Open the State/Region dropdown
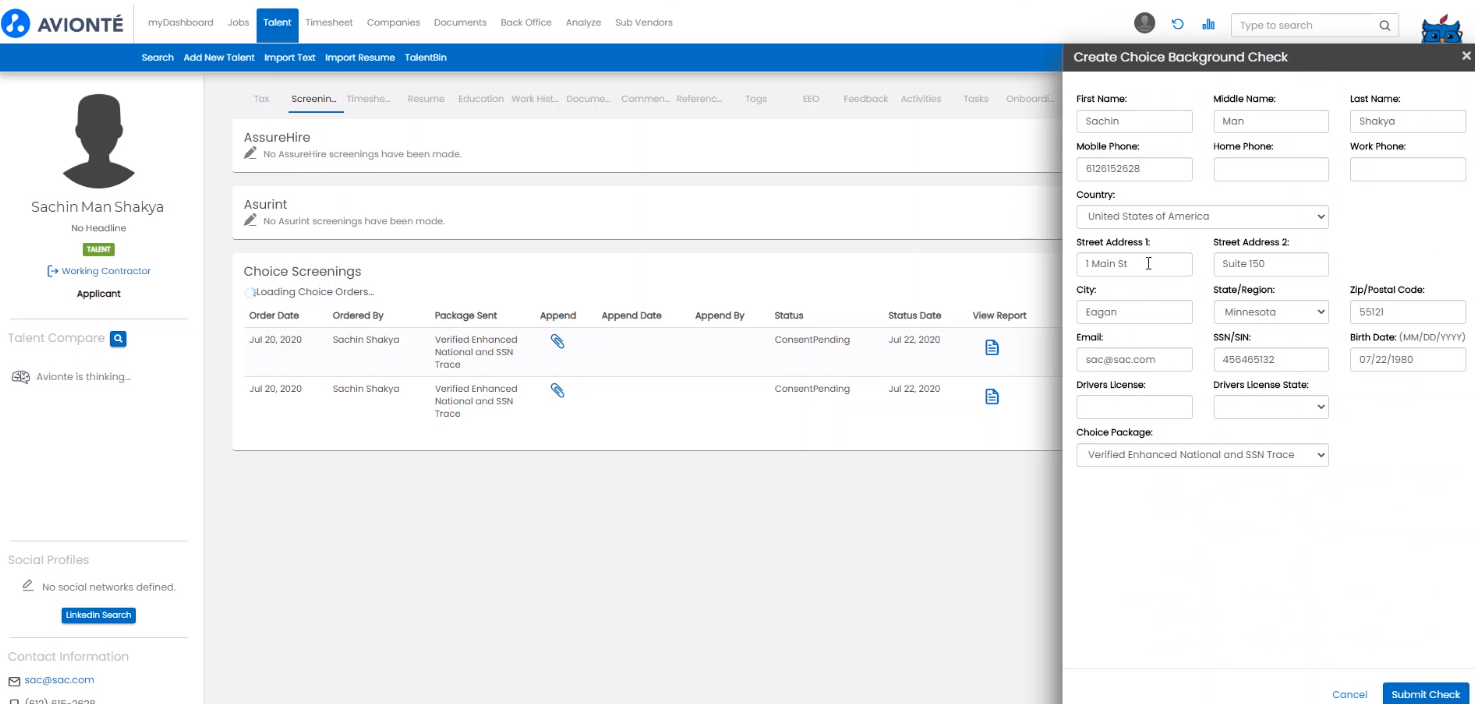The image size is (1475, 704). 1270,312
